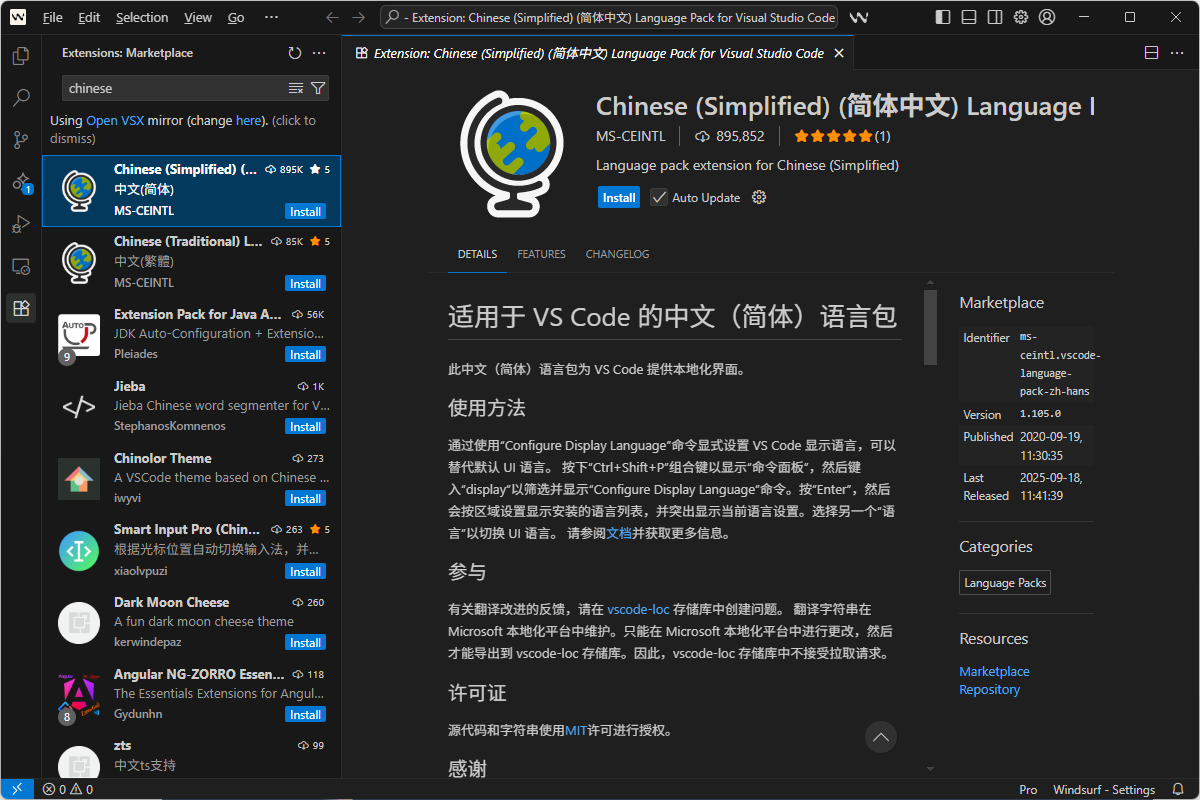Open Remote Explorer view icon
1200x800 pixels.
point(20,266)
